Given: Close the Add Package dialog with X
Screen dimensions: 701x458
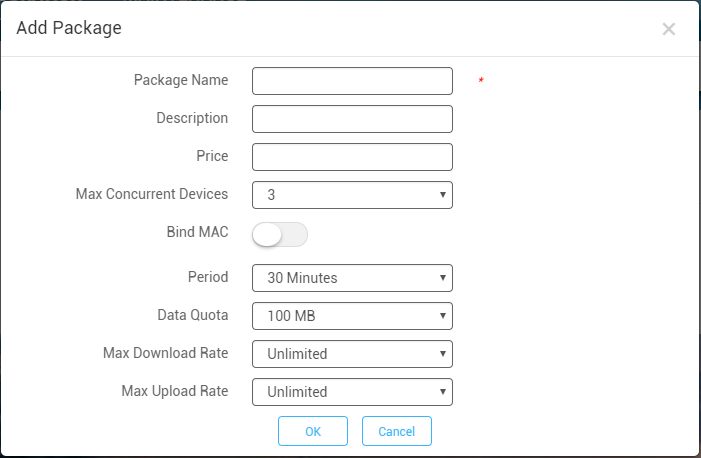Looking at the screenshot, I should coord(668,29).
